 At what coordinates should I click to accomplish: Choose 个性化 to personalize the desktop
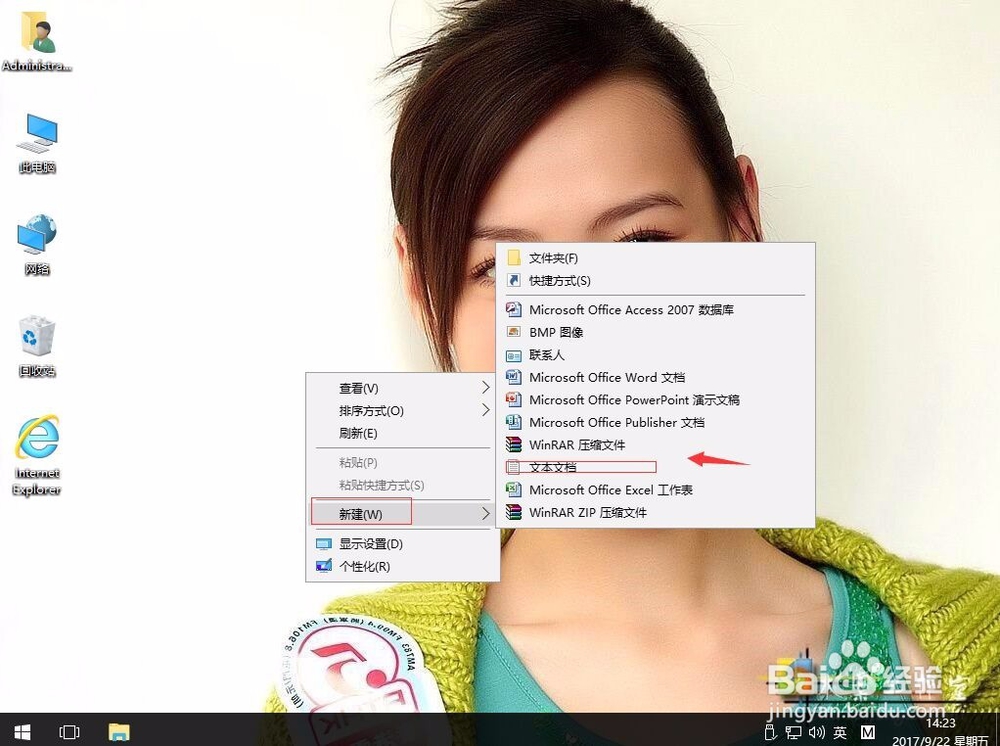(x=366, y=566)
